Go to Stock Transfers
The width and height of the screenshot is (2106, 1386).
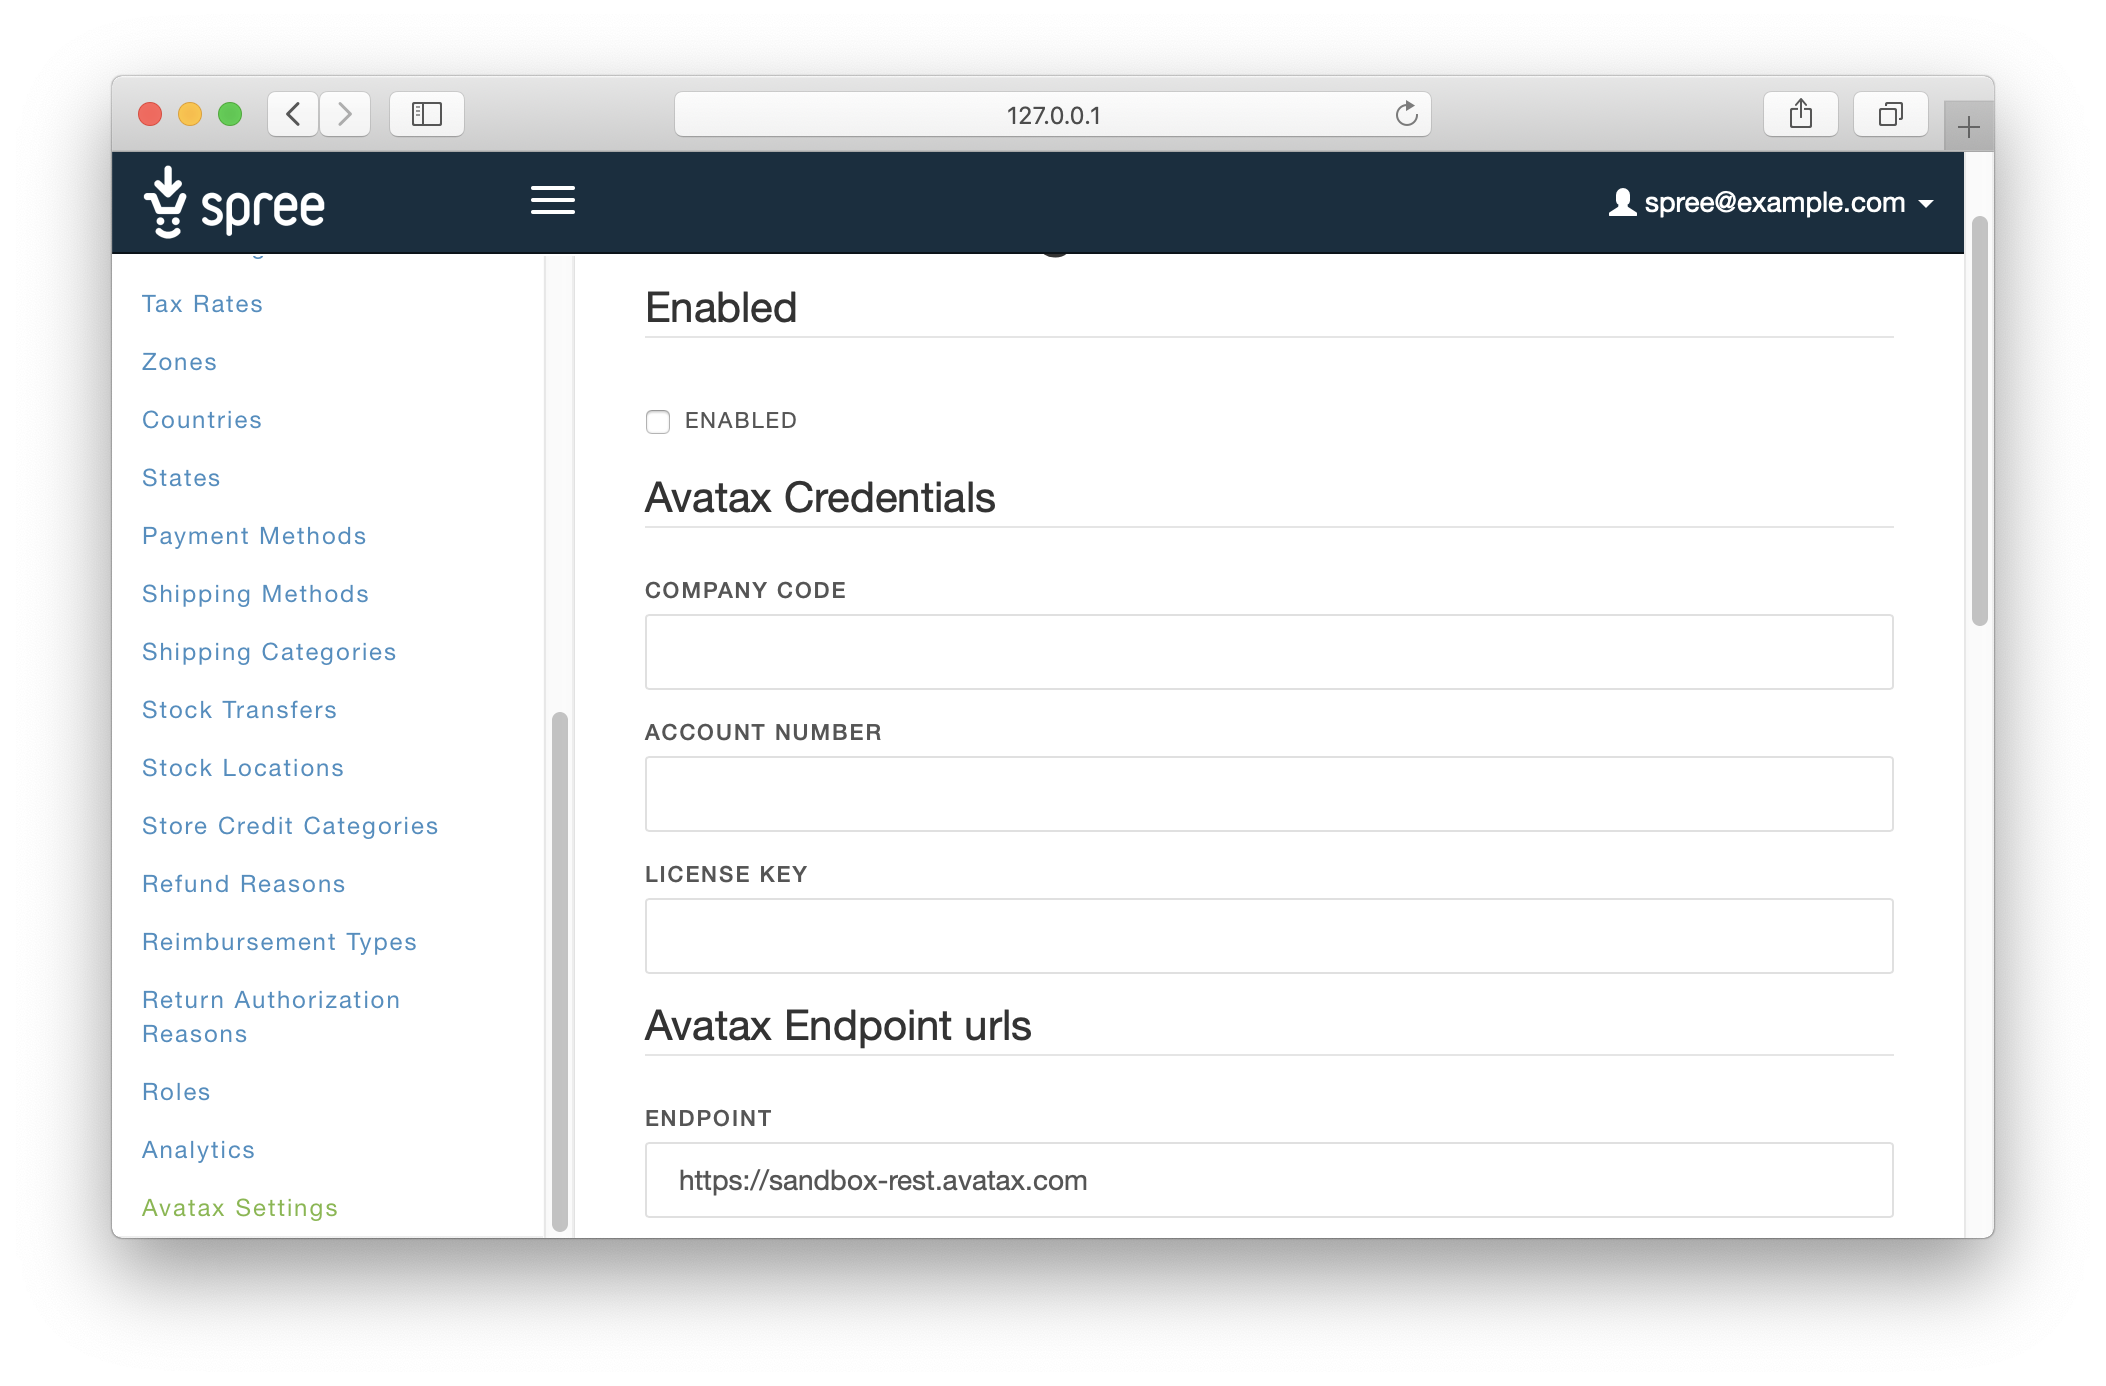pos(239,710)
